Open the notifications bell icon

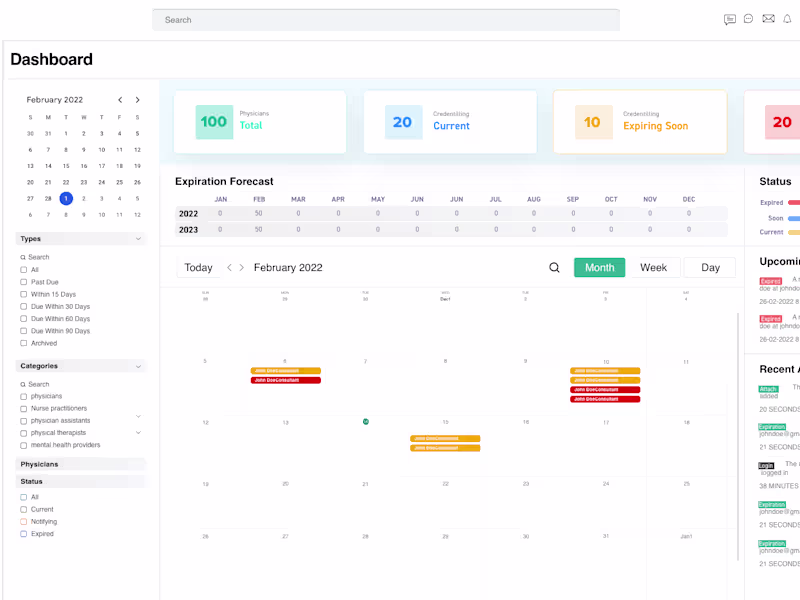click(787, 19)
